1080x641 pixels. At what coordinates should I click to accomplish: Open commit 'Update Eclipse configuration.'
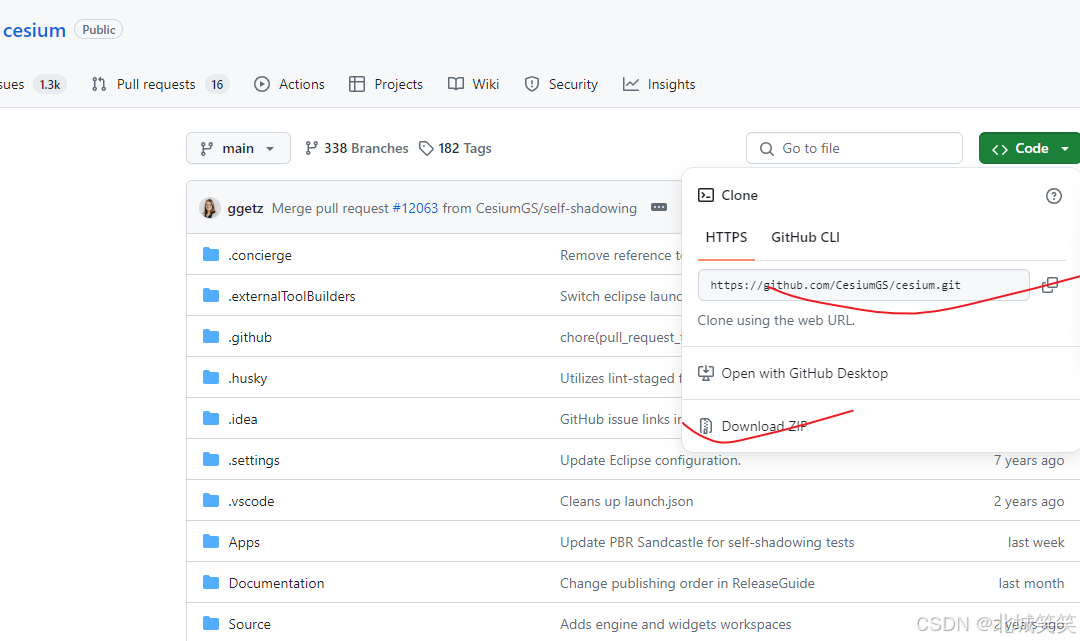coord(650,460)
